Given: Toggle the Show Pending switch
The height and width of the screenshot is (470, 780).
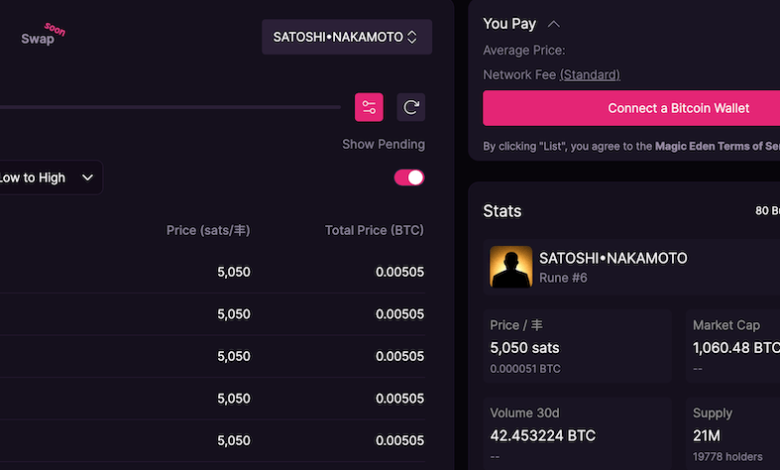Looking at the screenshot, I should (x=409, y=177).
